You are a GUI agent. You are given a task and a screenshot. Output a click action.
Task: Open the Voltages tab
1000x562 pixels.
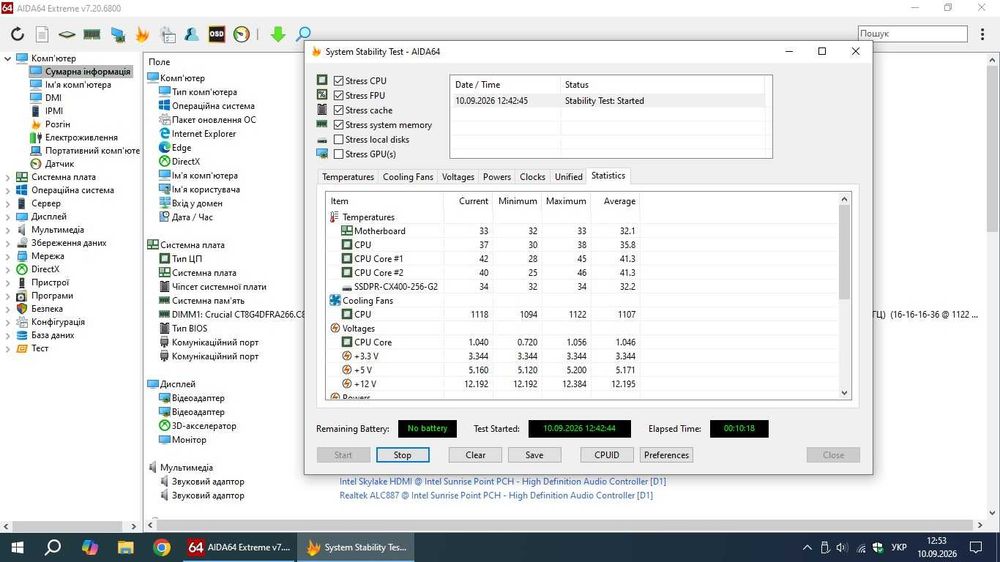pos(458,177)
